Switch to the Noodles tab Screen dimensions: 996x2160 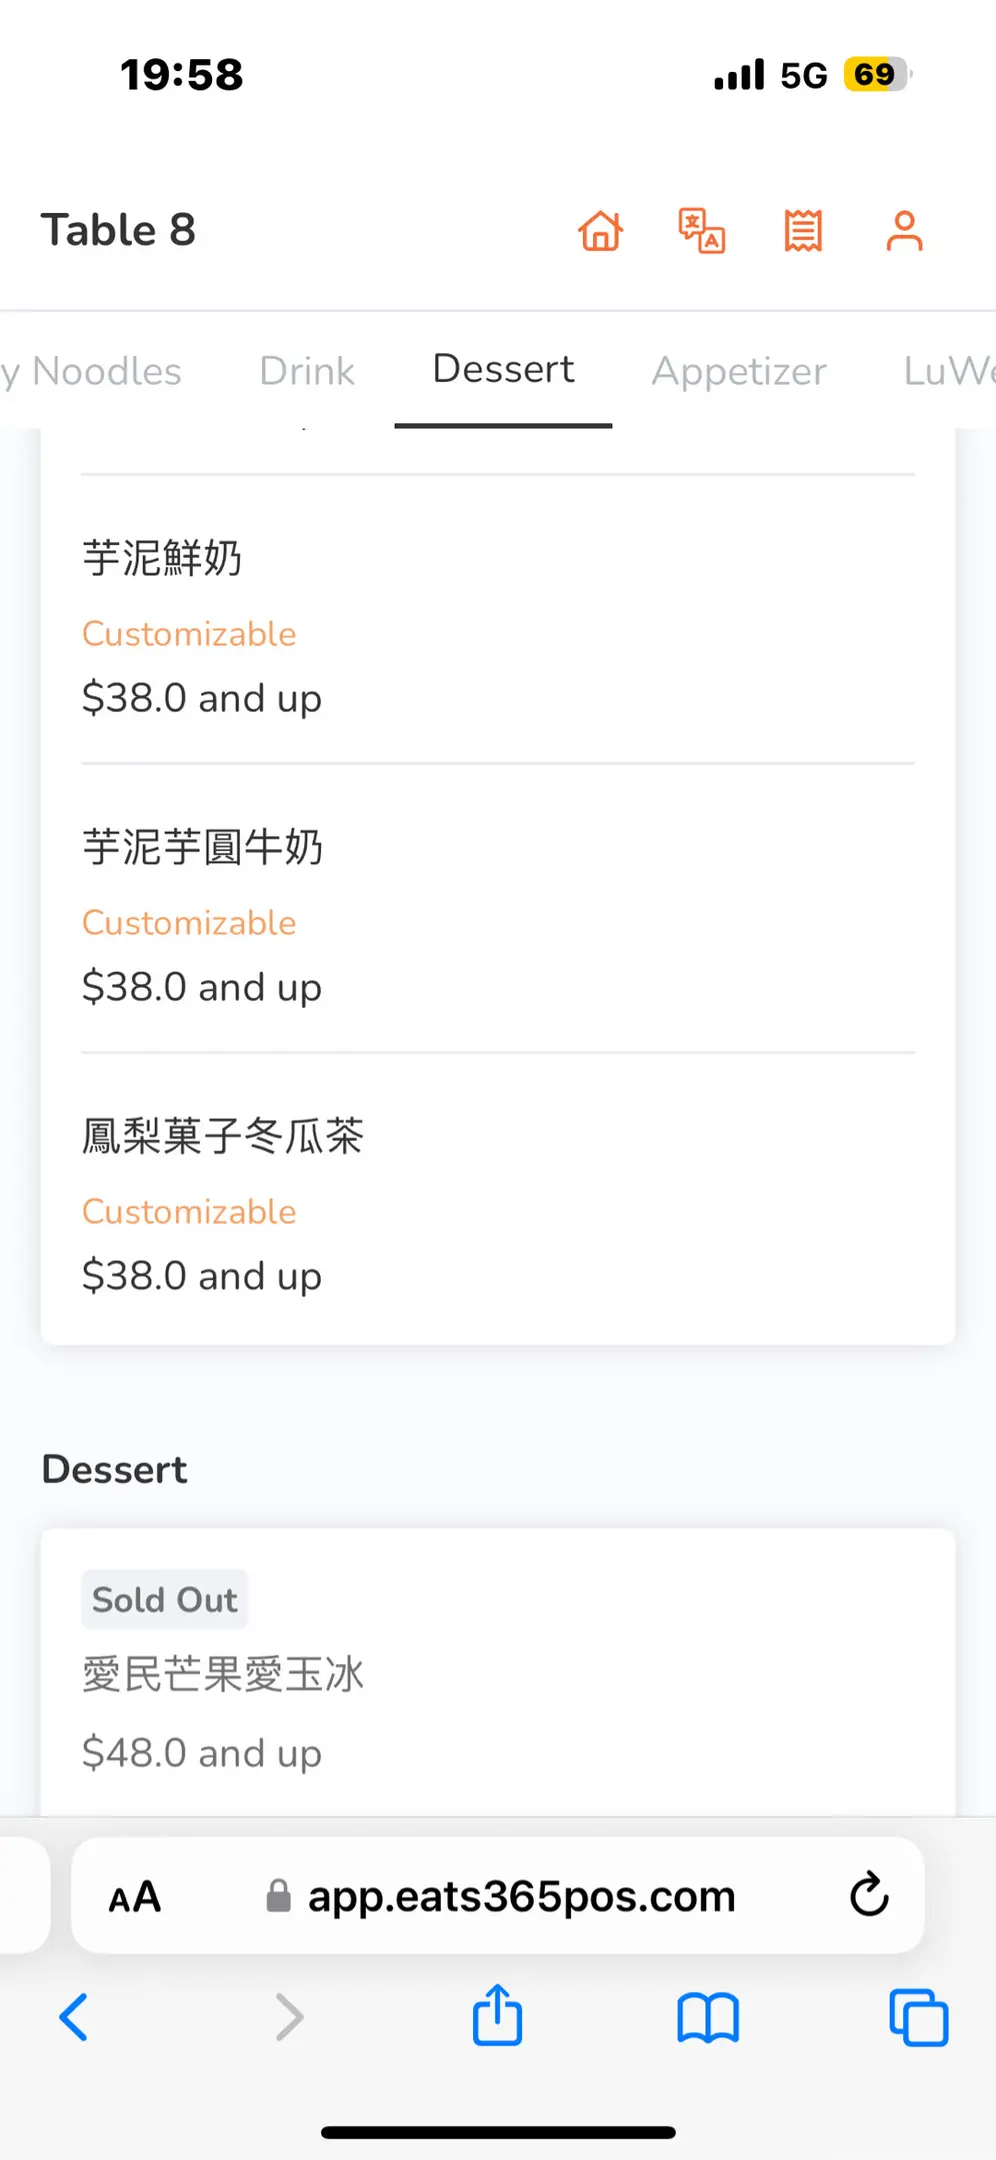tap(100, 371)
